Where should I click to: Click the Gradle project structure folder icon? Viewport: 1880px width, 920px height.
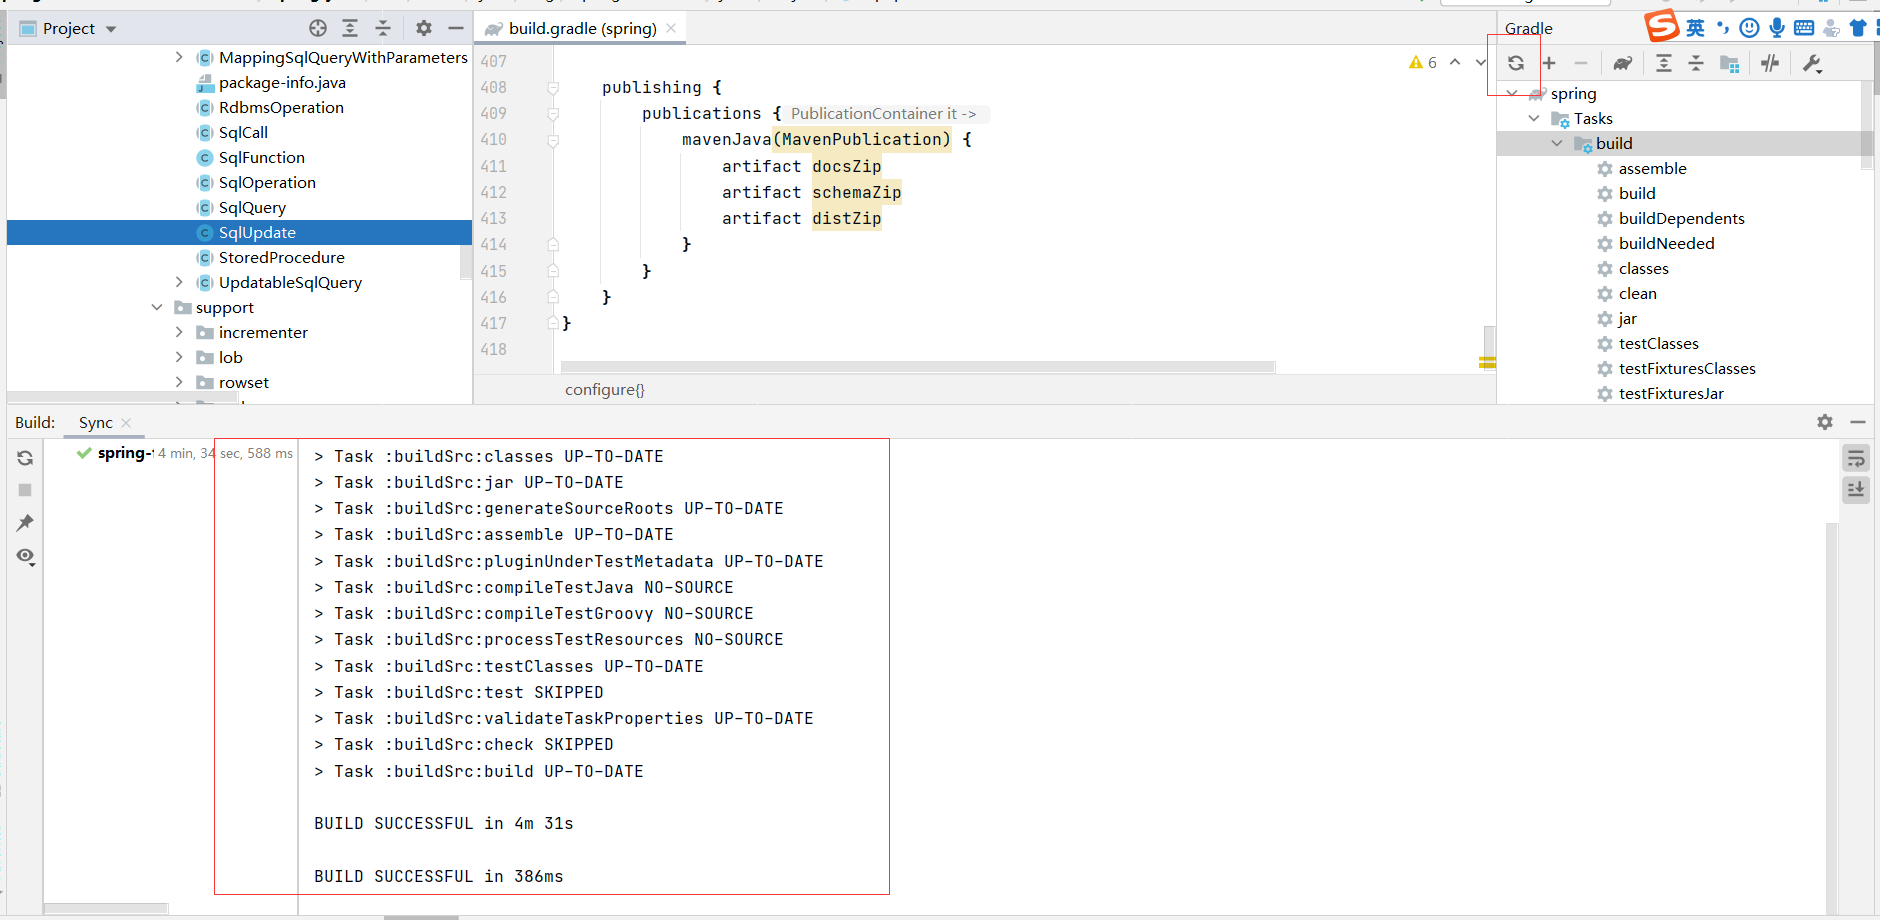[1729, 63]
